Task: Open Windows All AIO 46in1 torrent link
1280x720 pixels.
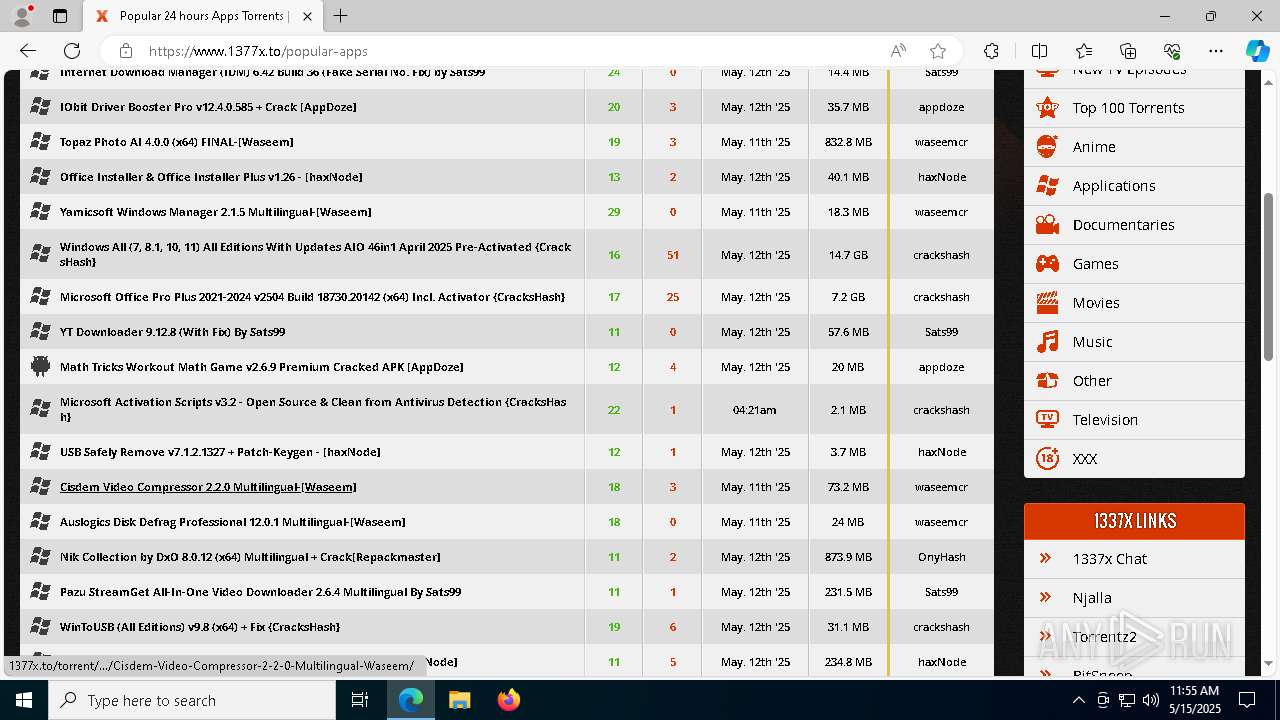Action: [x=315, y=254]
